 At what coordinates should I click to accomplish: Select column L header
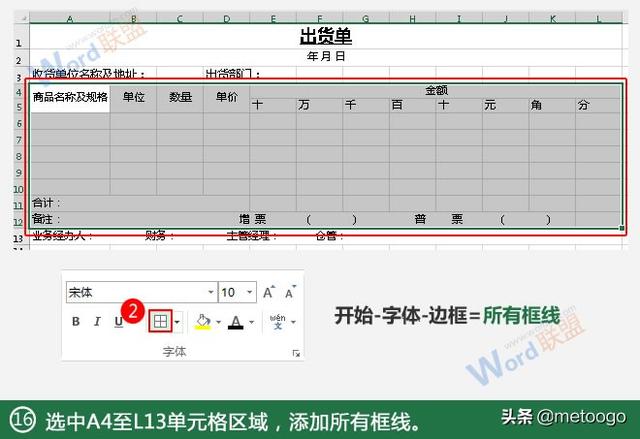599,19
